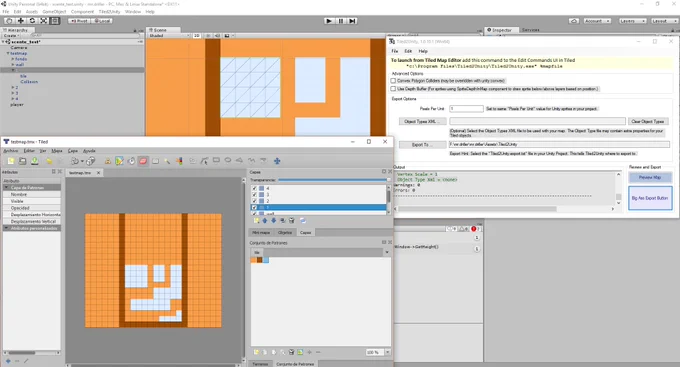
Task: Toggle Pivot handle mode button in Unity
Action: click(x=79, y=21)
